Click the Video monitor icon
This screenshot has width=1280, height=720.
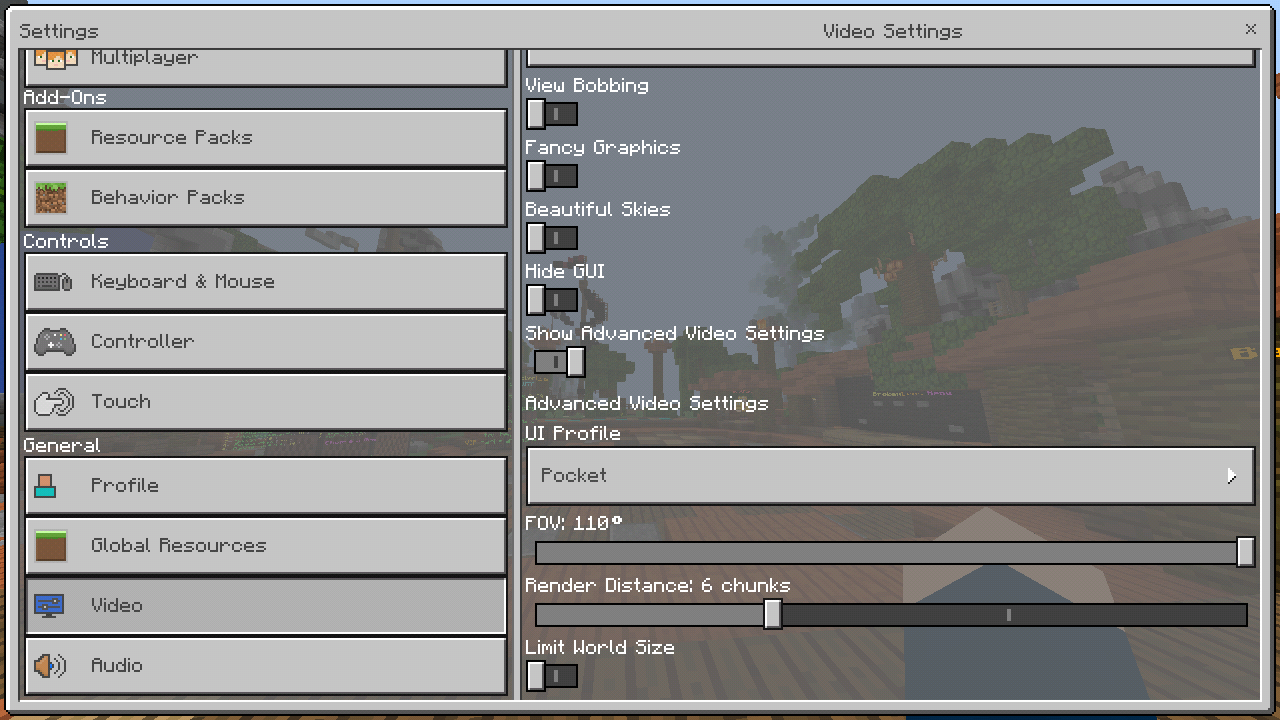click(x=49, y=605)
